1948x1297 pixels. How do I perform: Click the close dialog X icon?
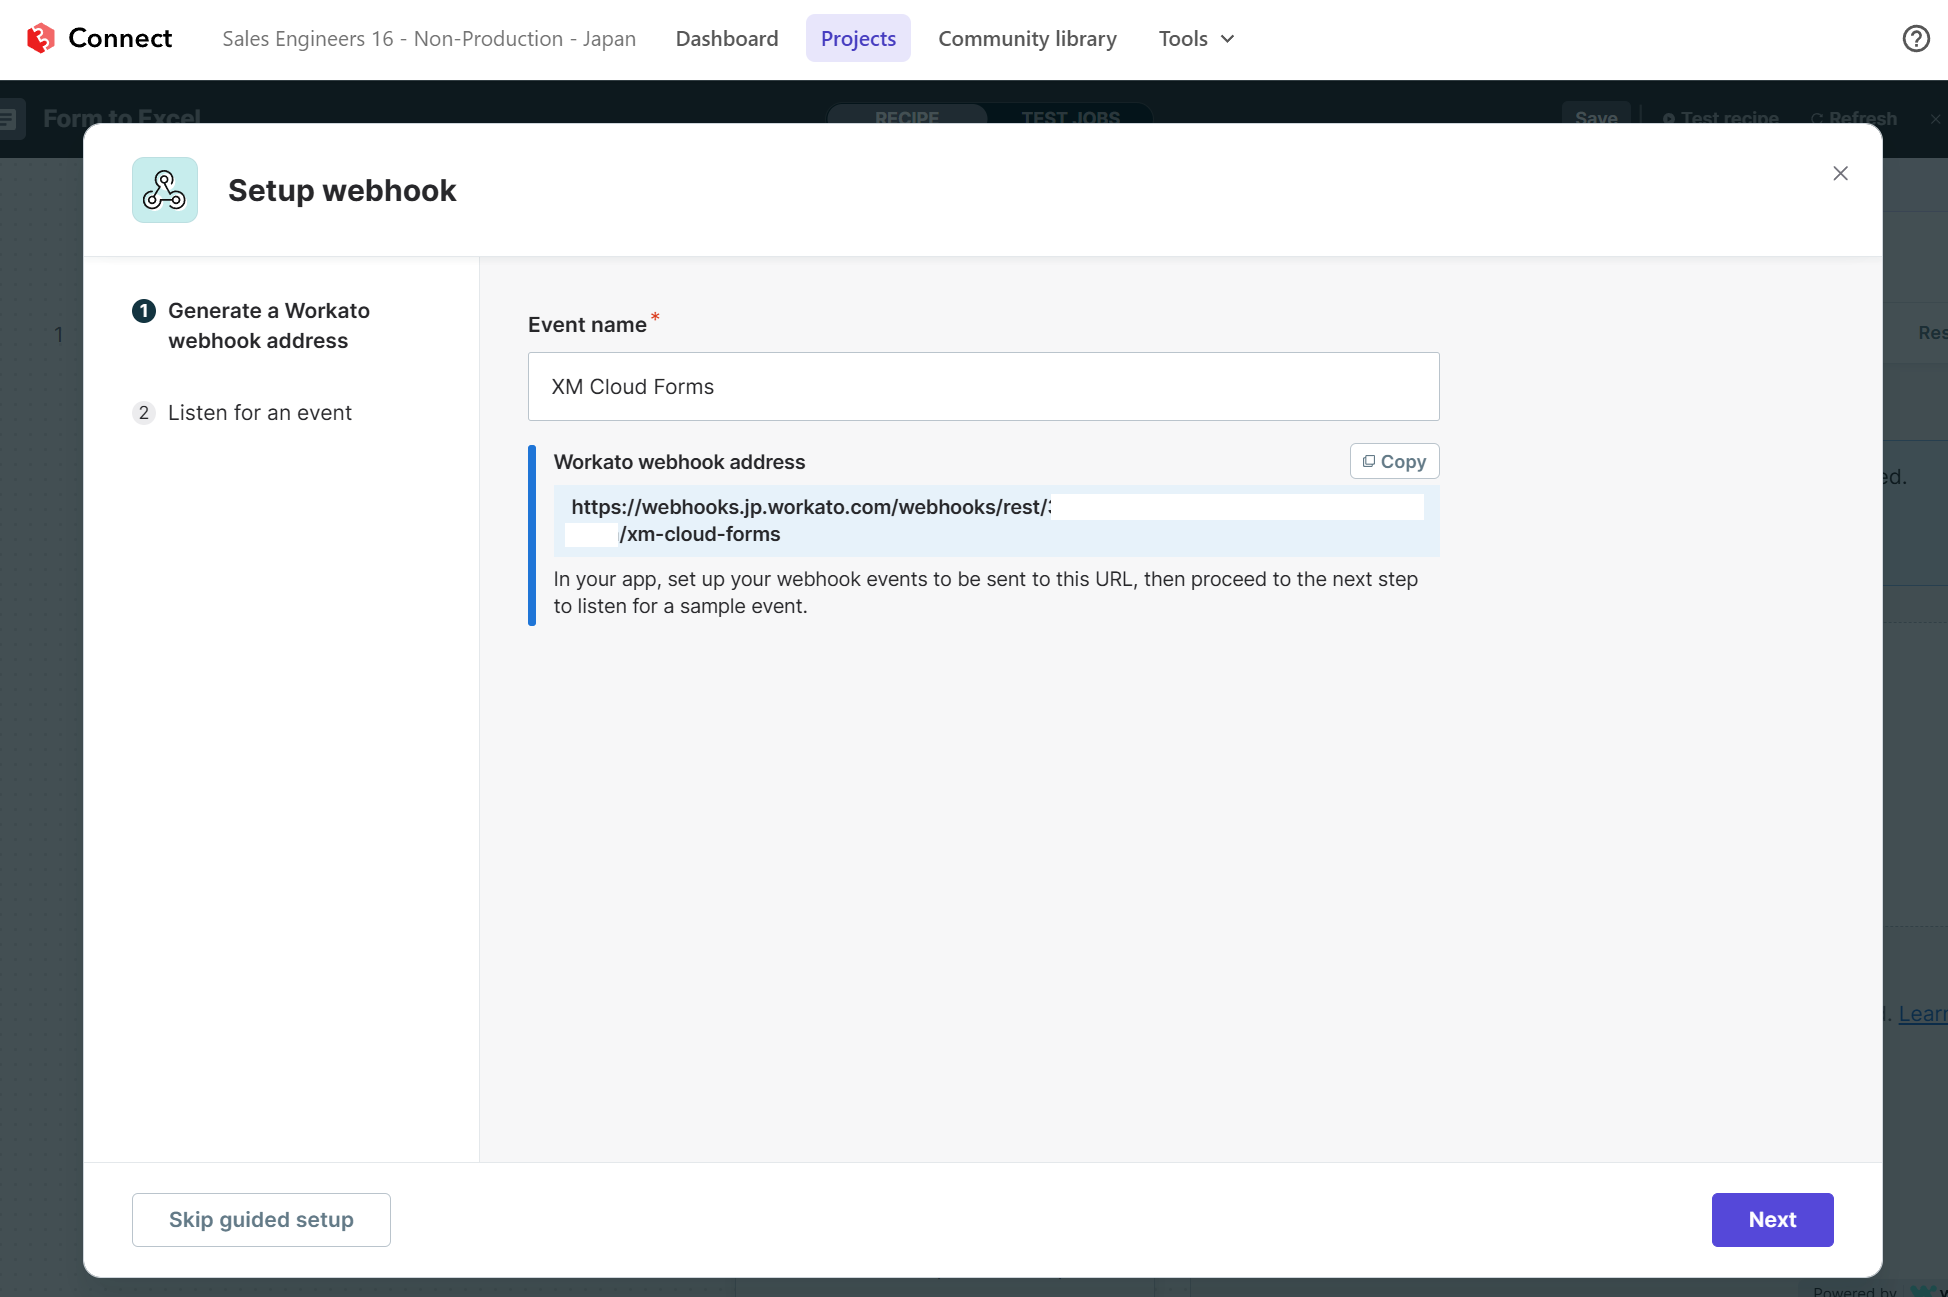point(1838,174)
